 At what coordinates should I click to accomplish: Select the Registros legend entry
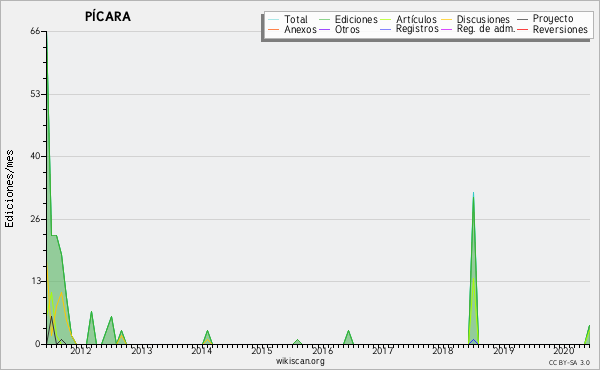[x=417, y=29]
